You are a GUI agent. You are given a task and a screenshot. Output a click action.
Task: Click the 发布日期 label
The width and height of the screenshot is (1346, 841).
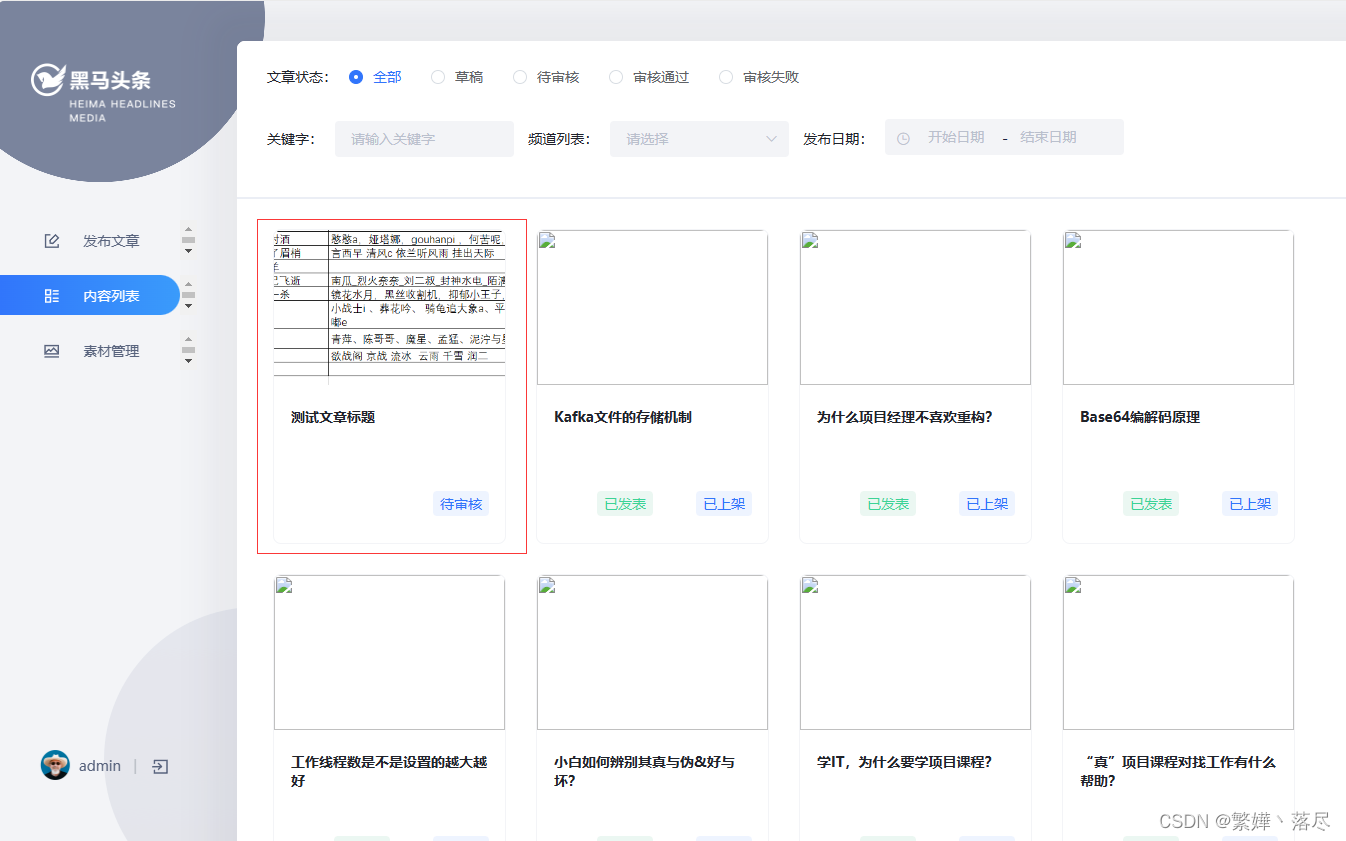833,139
